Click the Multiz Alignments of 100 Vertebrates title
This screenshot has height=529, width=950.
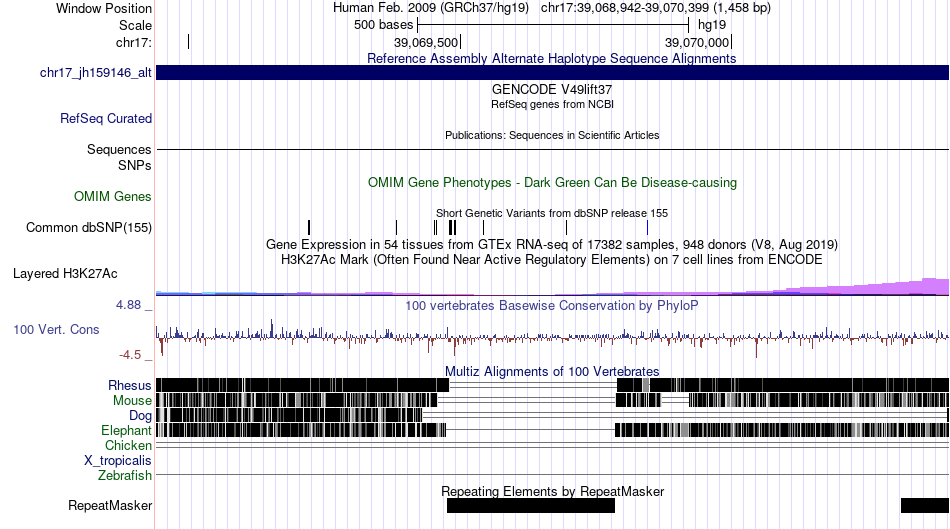tap(552, 371)
